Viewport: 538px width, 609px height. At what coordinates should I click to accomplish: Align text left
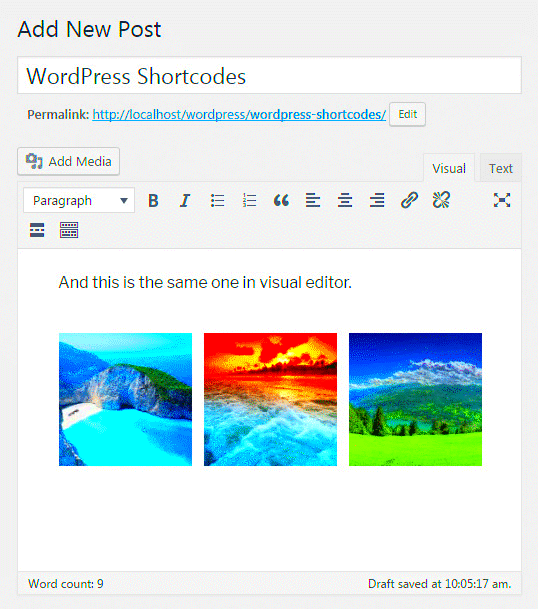313,200
